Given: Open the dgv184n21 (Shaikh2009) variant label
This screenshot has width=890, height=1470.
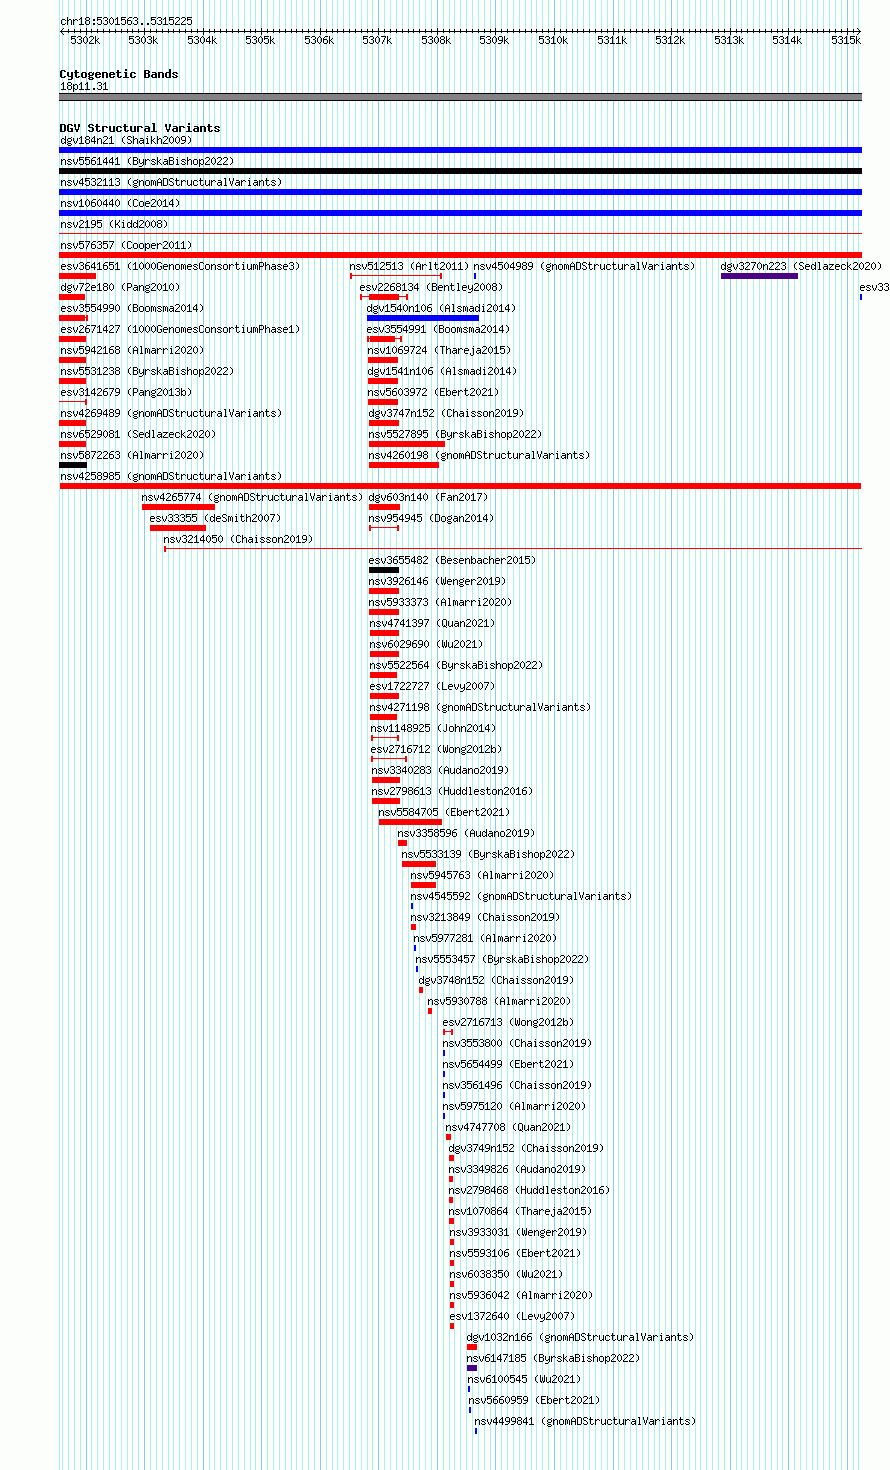Looking at the screenshot, I should coord(126,140).
